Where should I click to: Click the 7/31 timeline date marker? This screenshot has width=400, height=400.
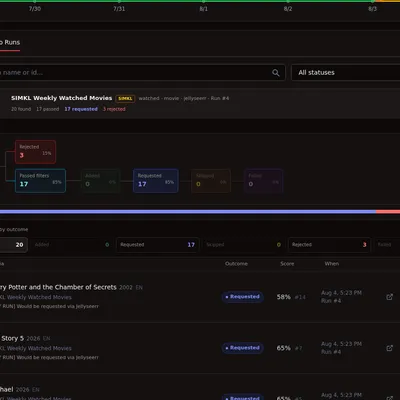tap(119, 9)
